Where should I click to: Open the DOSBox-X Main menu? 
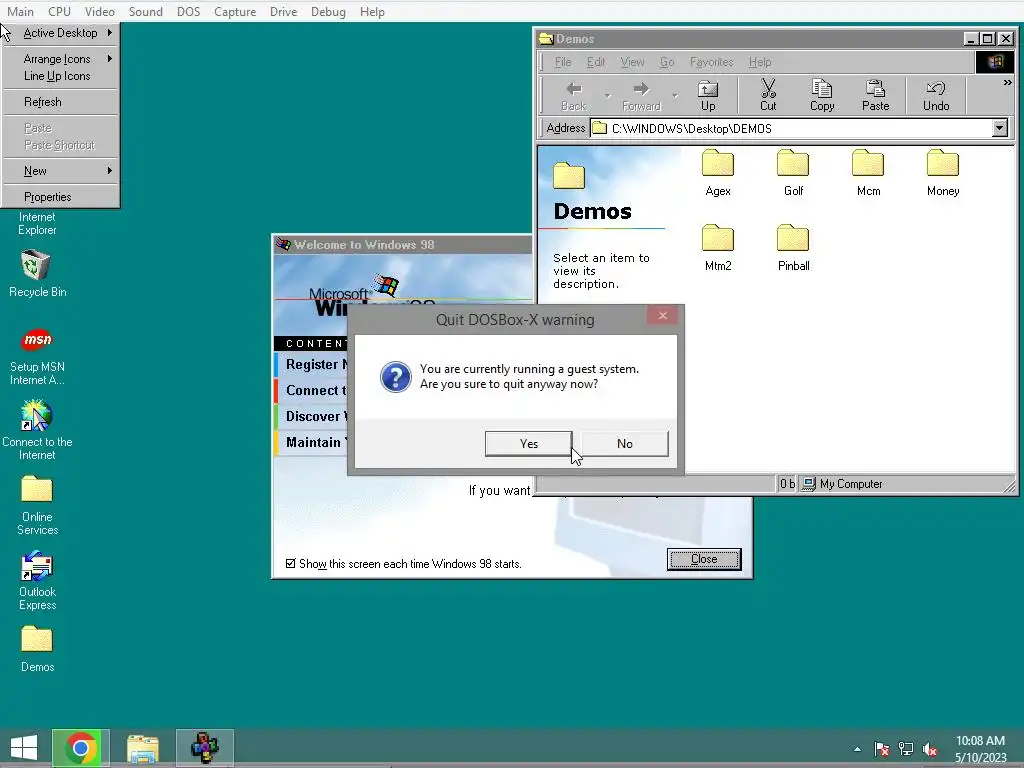[x=20, y=12]
